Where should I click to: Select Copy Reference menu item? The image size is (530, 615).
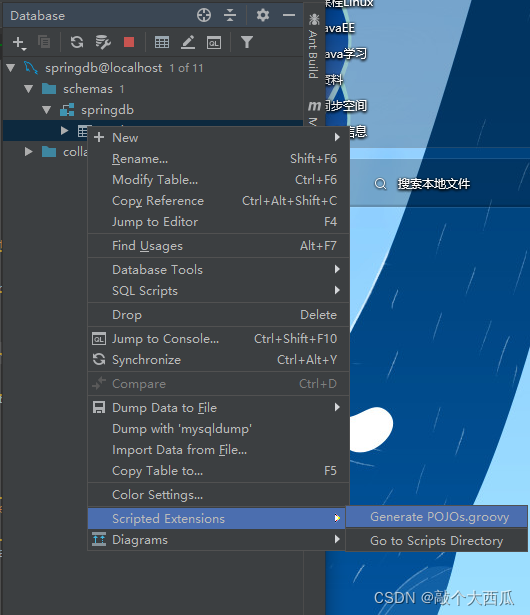point(218,201)
